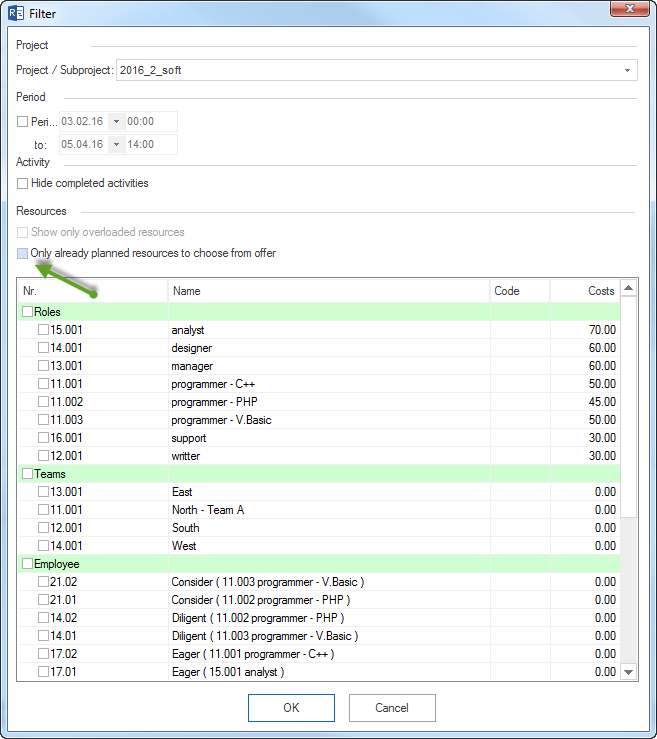Click the start date field 03.02.16
This screenshot has width=657, height=739.
(x=83, y=121)
